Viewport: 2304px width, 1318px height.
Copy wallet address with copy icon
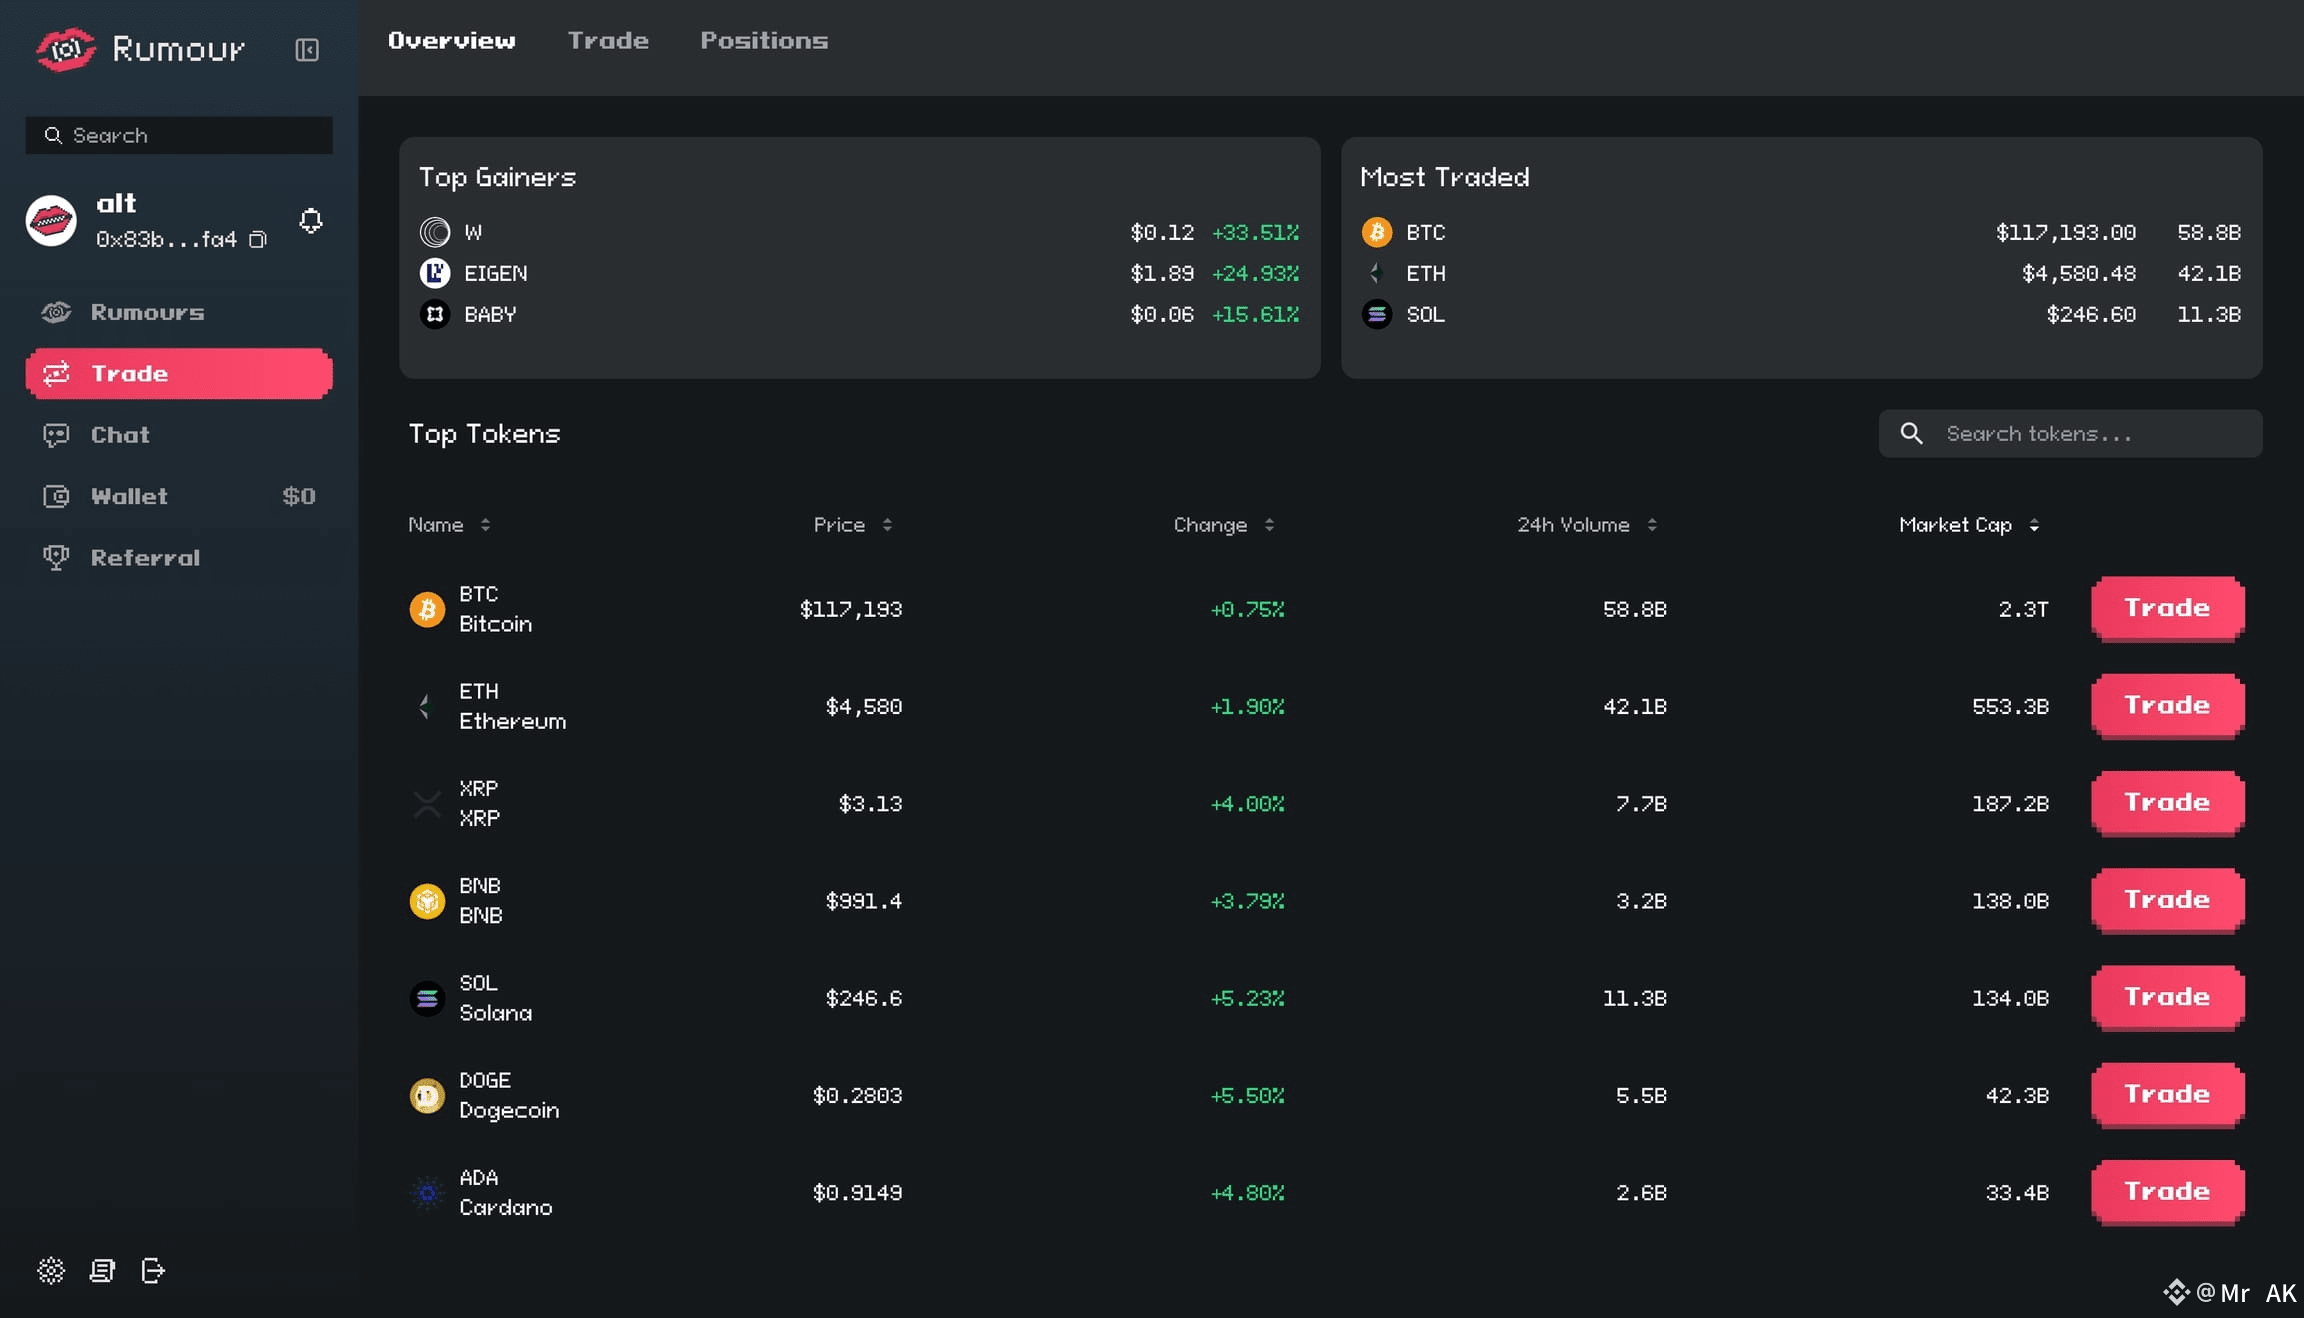(x=258, y=240)
